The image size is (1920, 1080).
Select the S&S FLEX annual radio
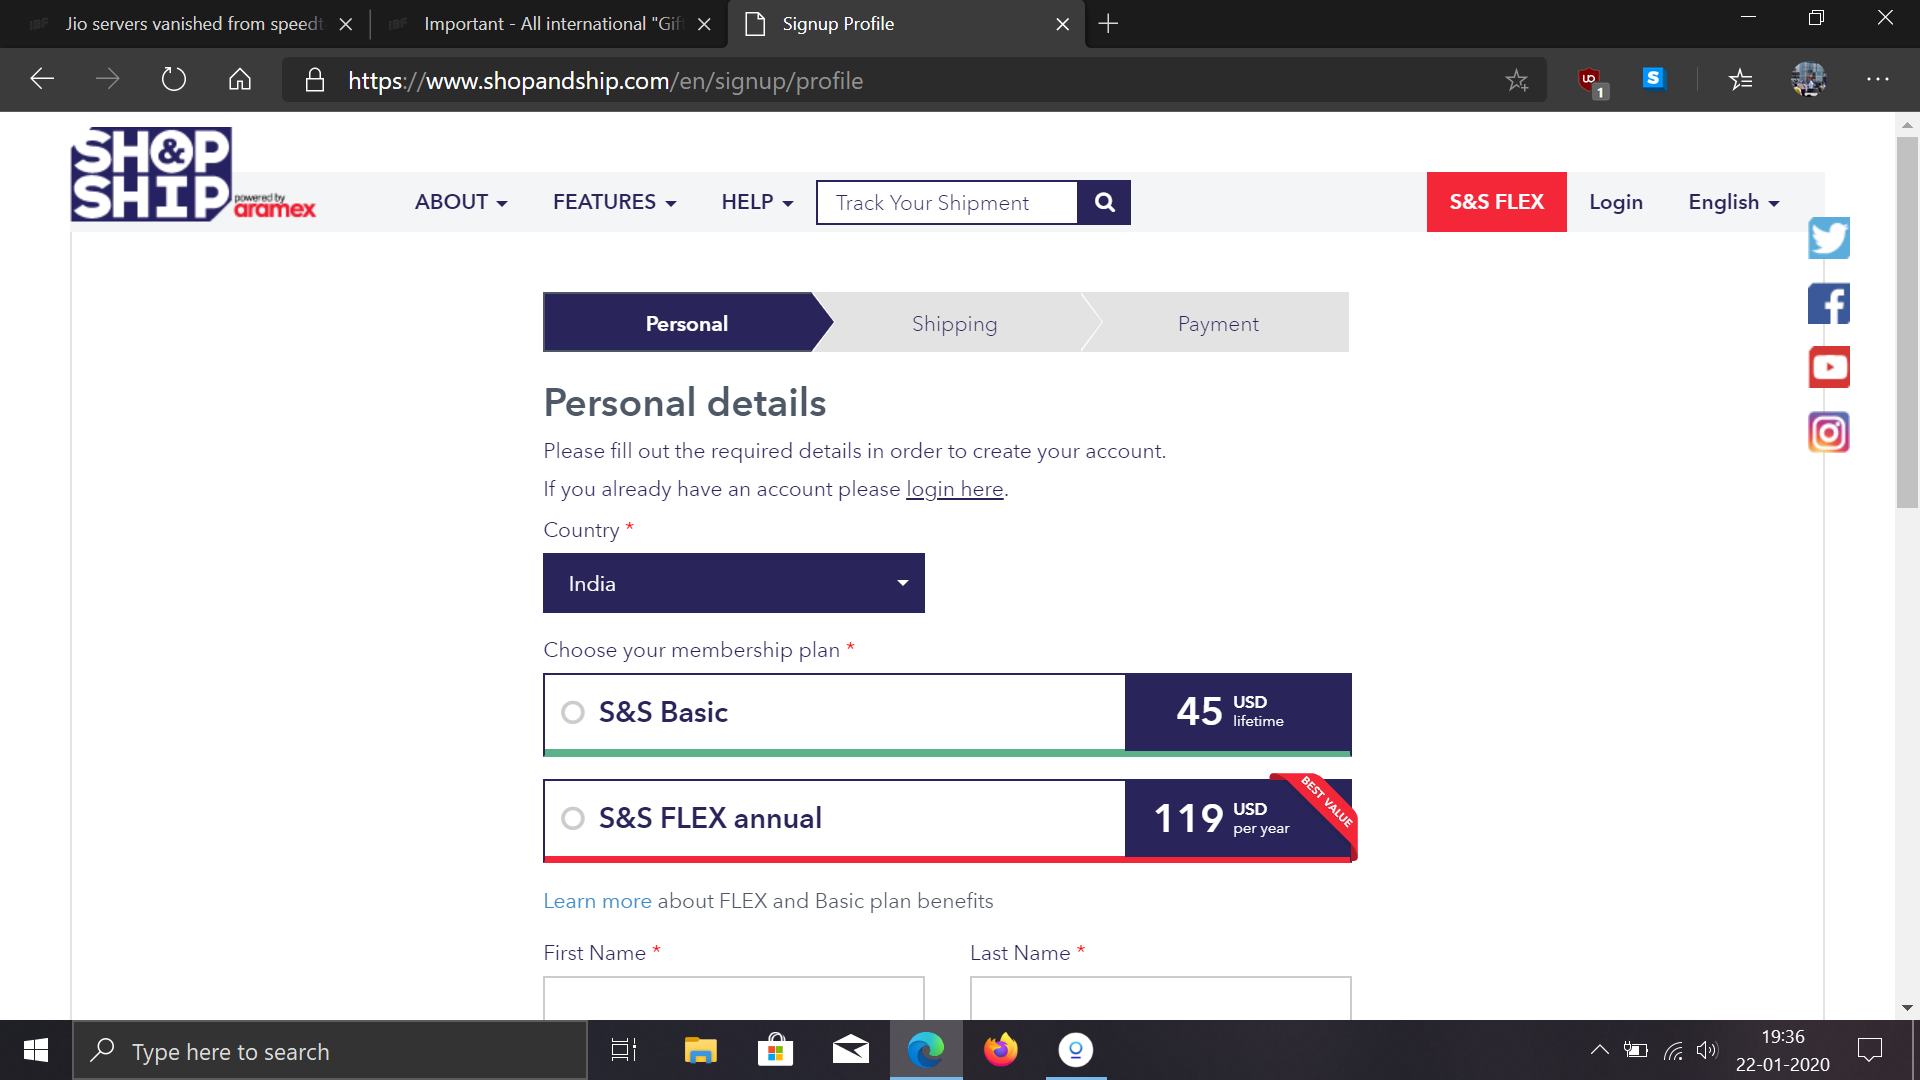573,818
